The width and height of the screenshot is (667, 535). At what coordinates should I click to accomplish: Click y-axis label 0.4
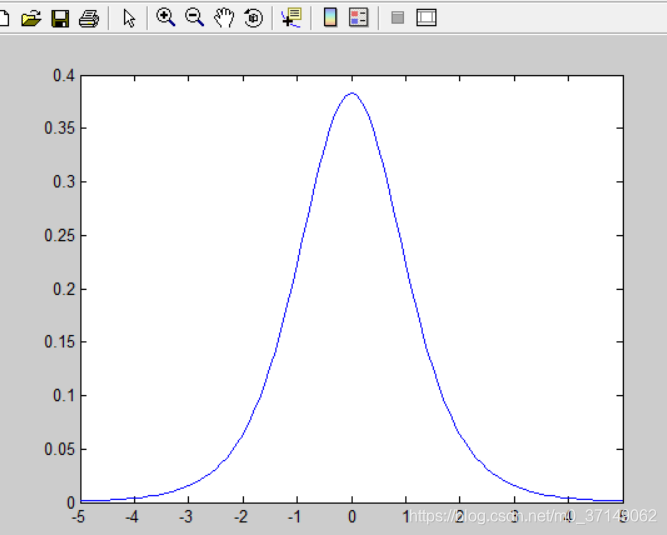pos(64,76)
